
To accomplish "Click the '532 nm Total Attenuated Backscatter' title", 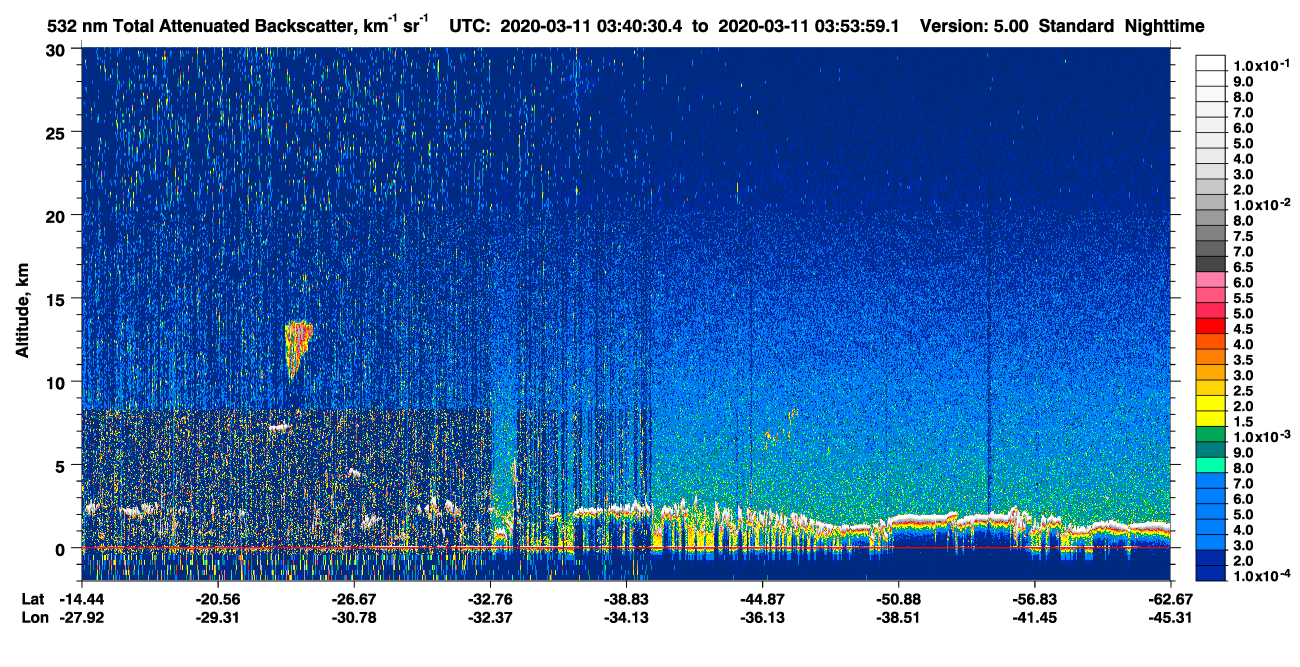I will (203, 26).
